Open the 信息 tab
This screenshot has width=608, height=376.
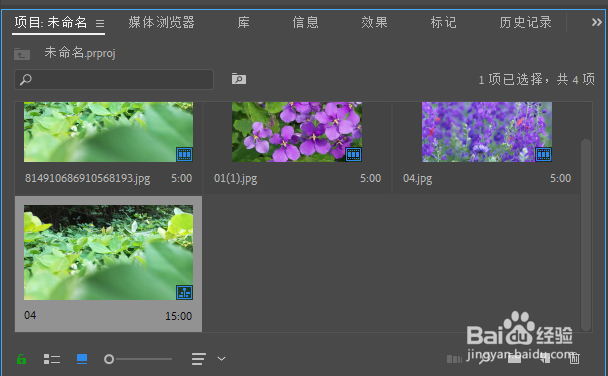(x=305, y=22)
